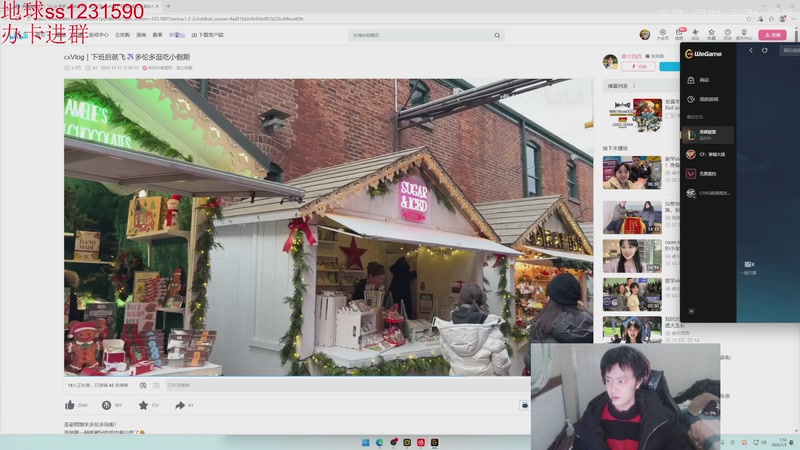Click the mini robot assistant icon at right
The image size is (800, 450).
coord(524,405)
